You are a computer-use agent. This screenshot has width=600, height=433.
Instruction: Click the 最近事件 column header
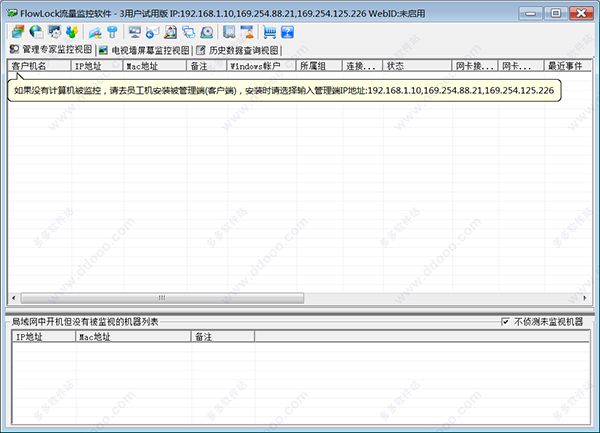[x=567, y=66]
